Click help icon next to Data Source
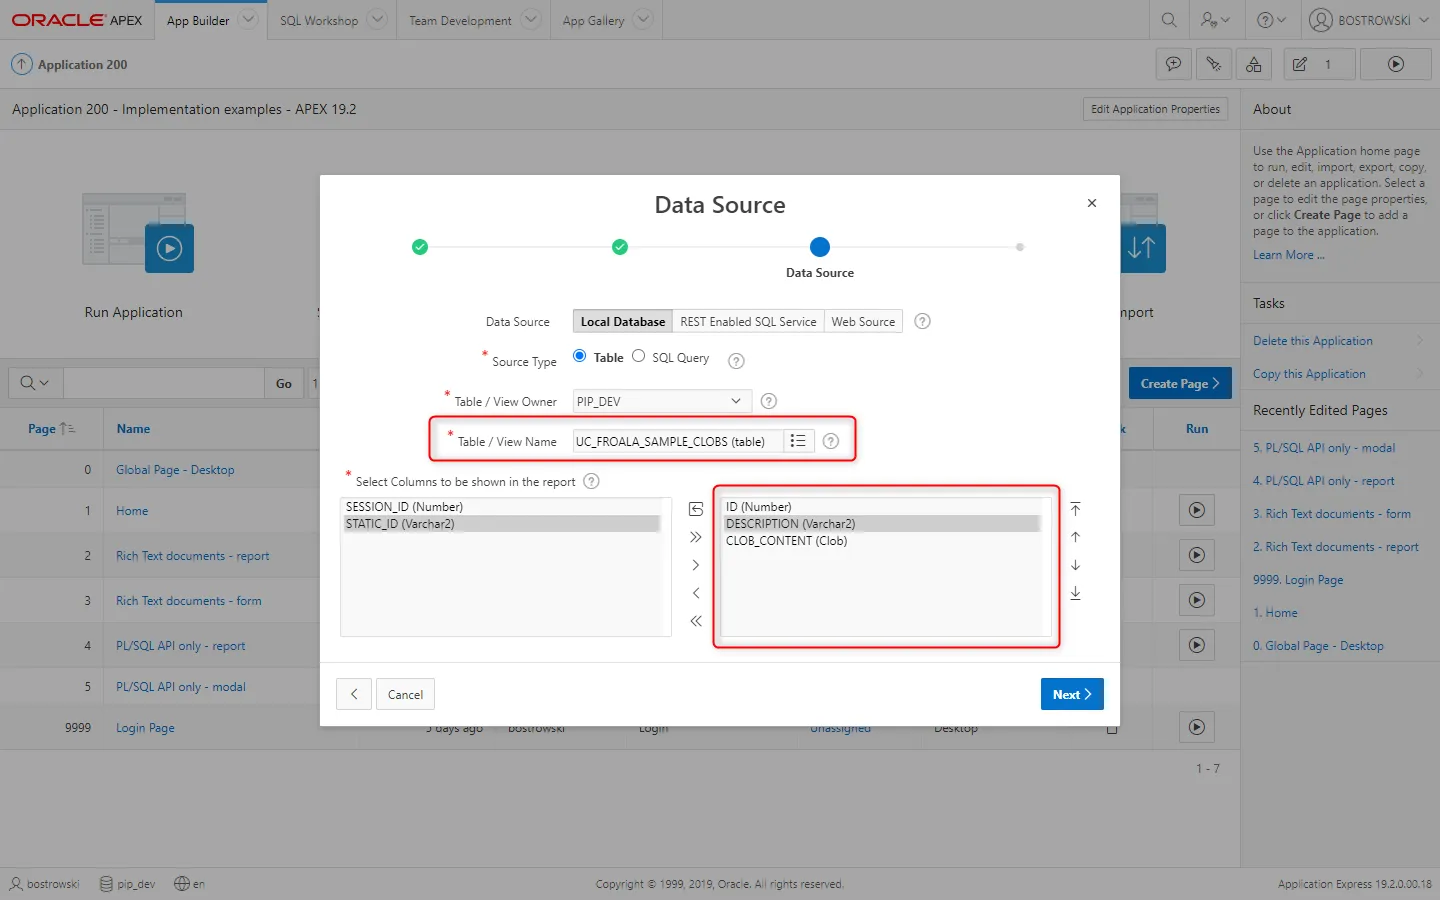 [x=922, y=321]
